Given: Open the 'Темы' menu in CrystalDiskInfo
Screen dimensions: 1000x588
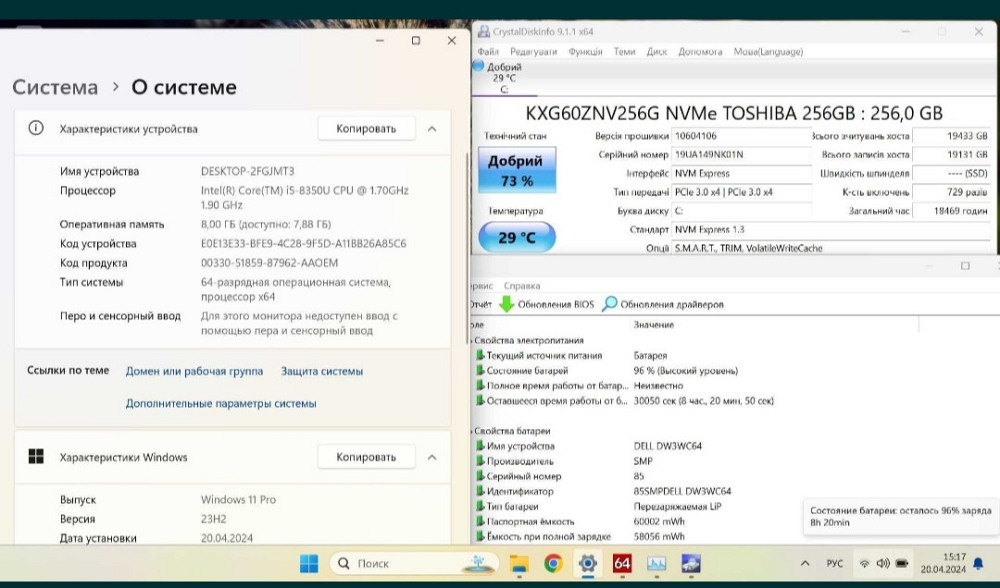Looking at the screenshot, I should [624, 51].
